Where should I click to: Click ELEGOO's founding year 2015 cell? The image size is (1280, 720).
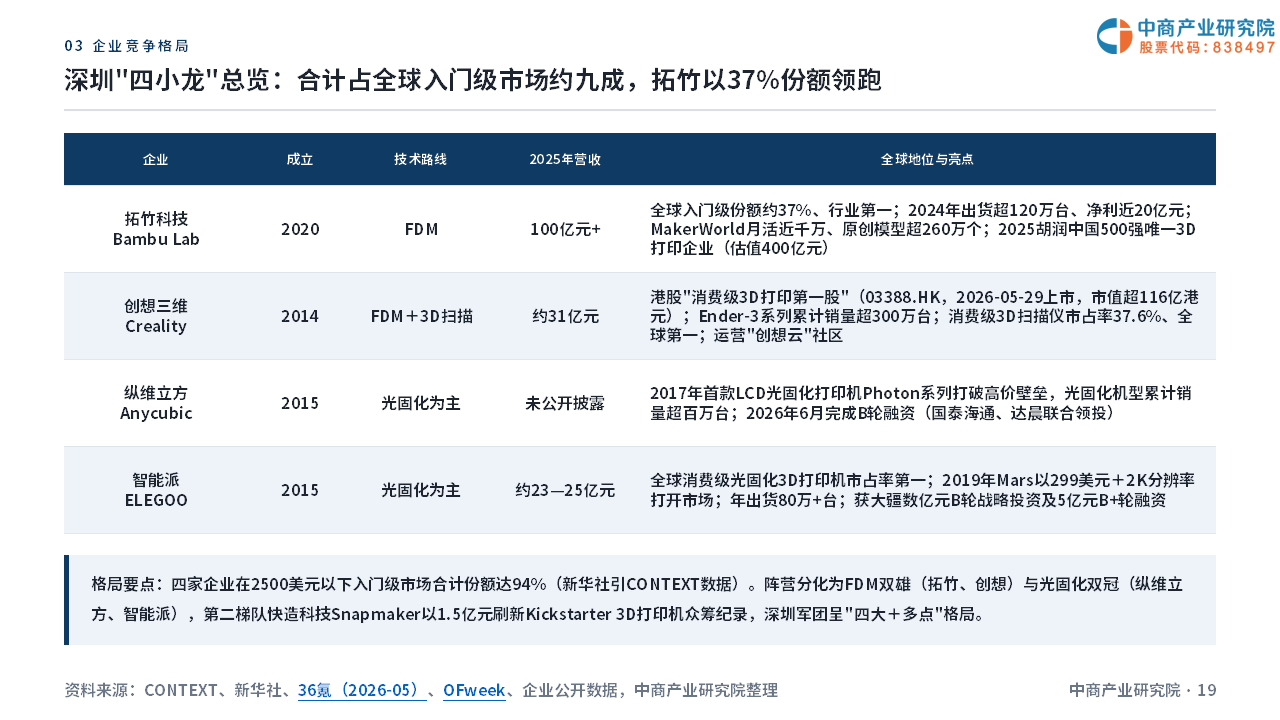pos(300,490)
